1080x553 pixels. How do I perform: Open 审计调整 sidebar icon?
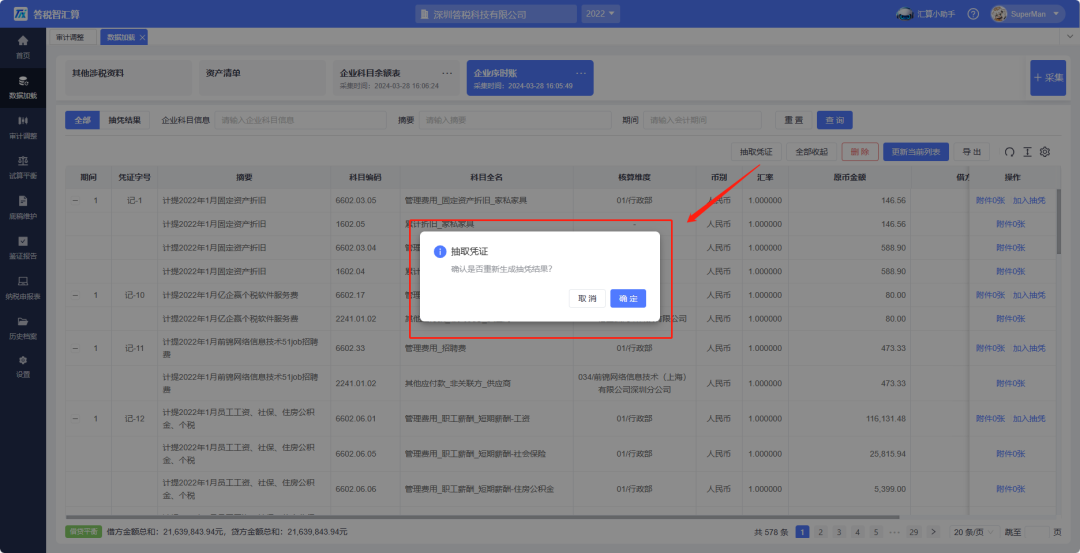click(23, 121)
